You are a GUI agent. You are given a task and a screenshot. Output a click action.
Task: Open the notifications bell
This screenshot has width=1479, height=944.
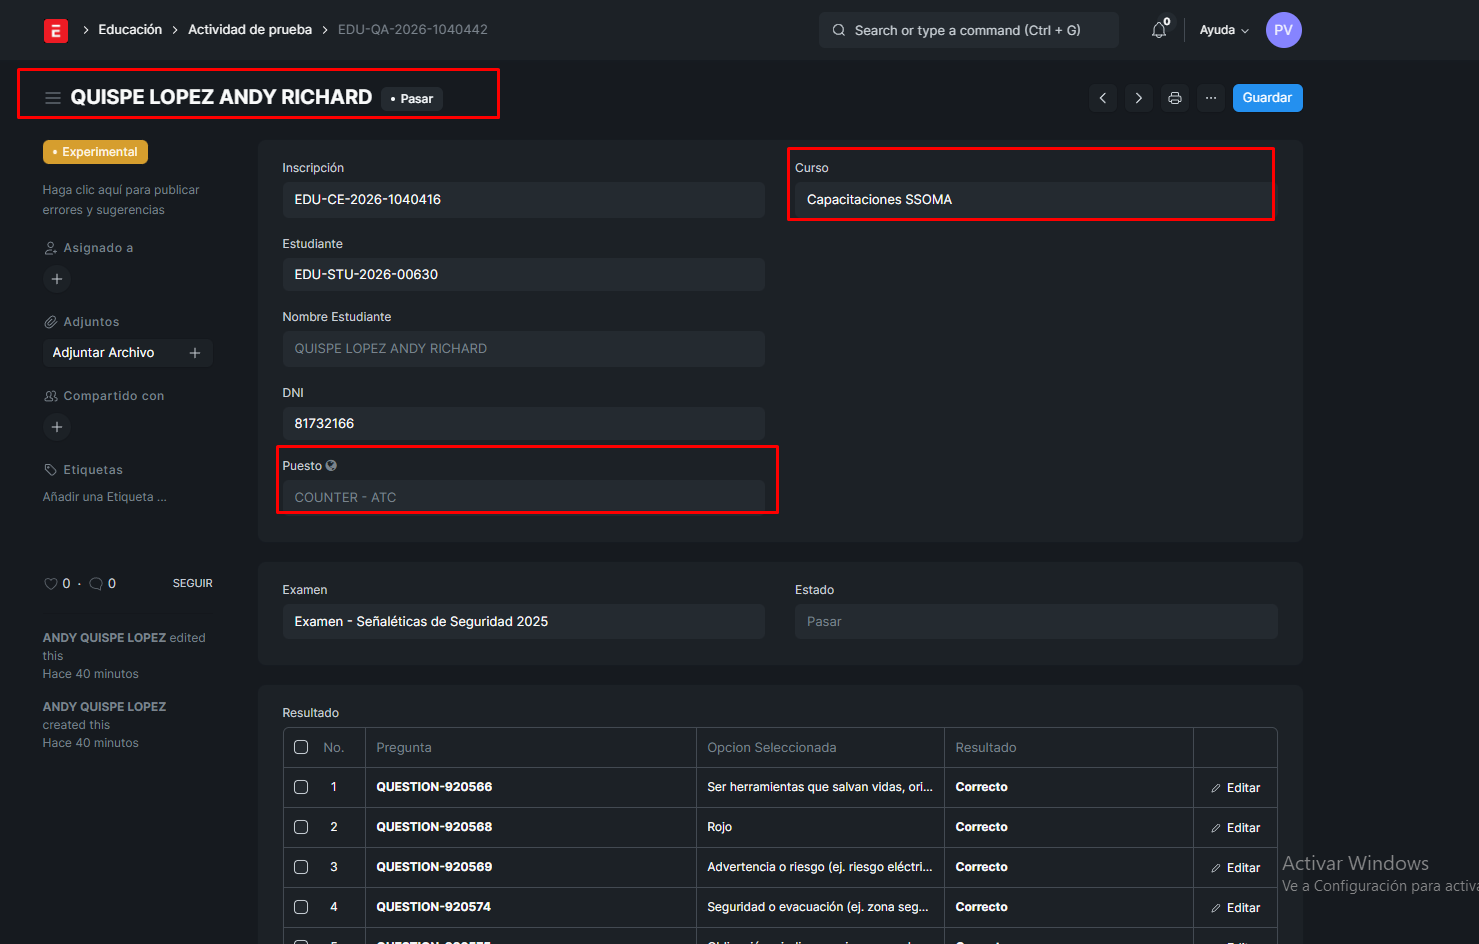tap(1158, 30)
